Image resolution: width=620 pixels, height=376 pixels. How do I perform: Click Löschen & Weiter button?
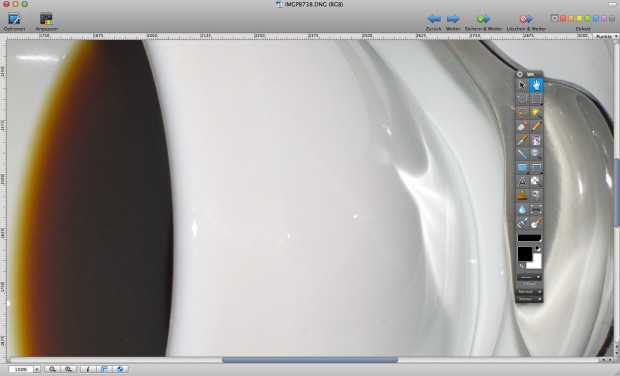coord(526,21)
